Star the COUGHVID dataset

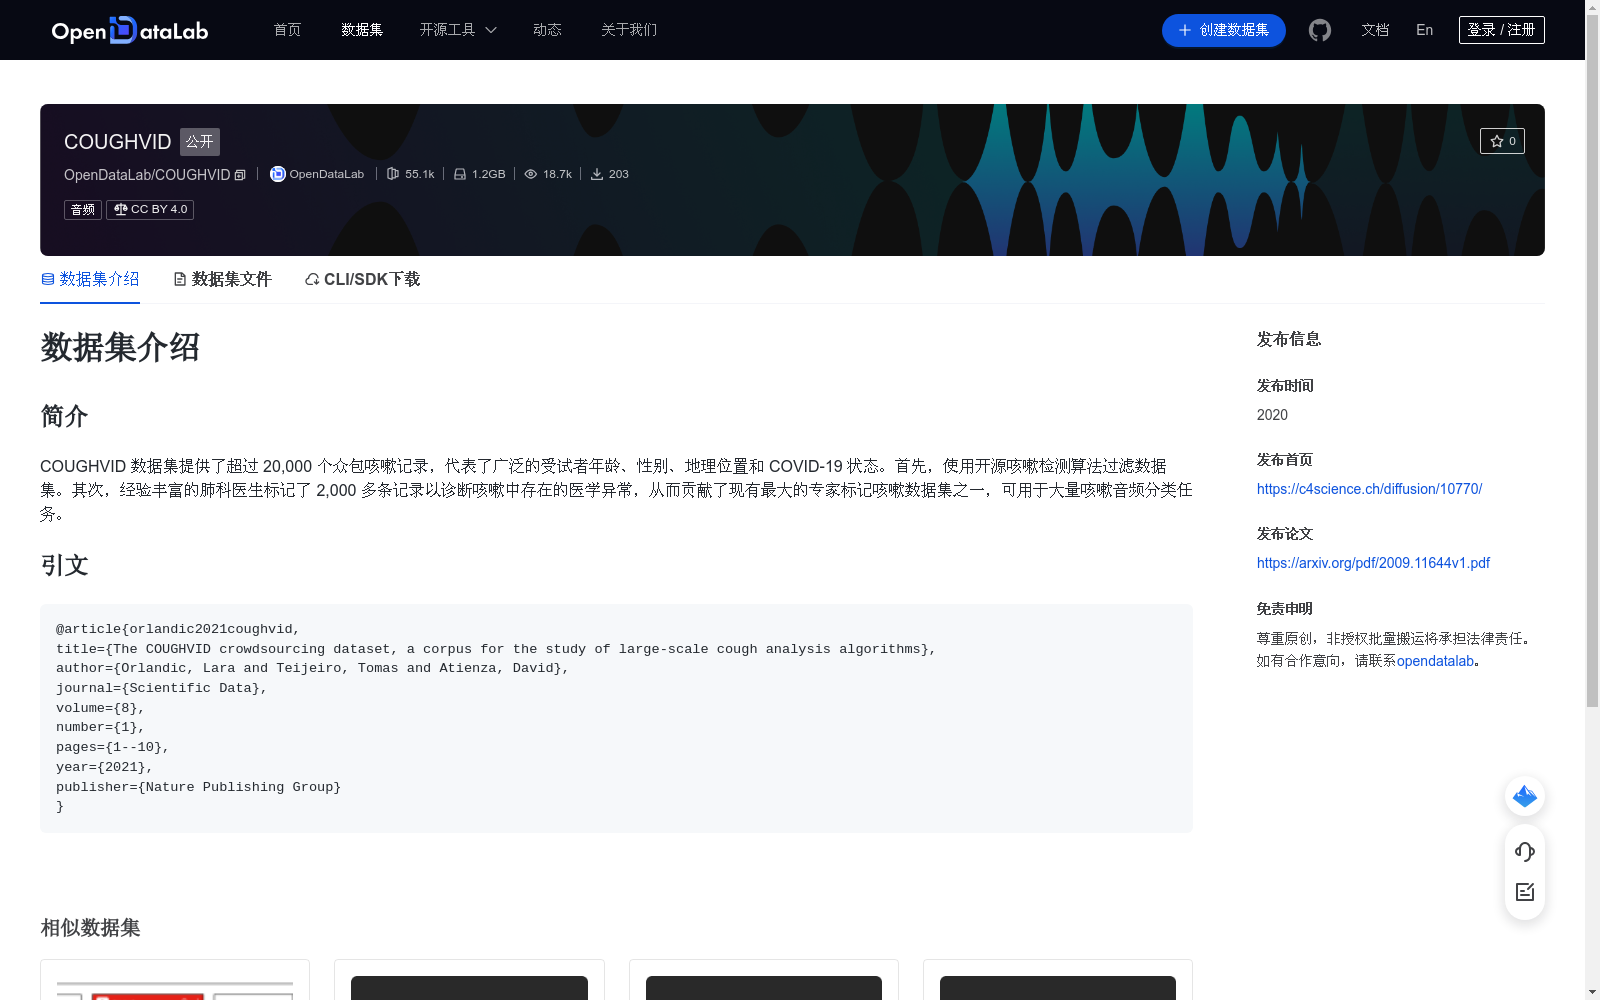[x=1502, y=141]
